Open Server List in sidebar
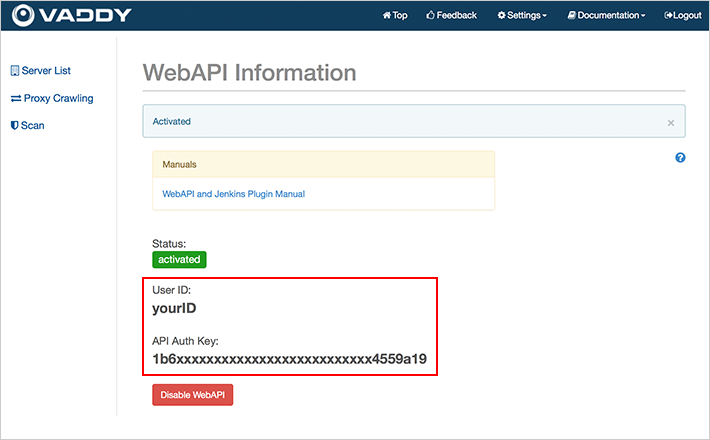 [x=41, y=71]
